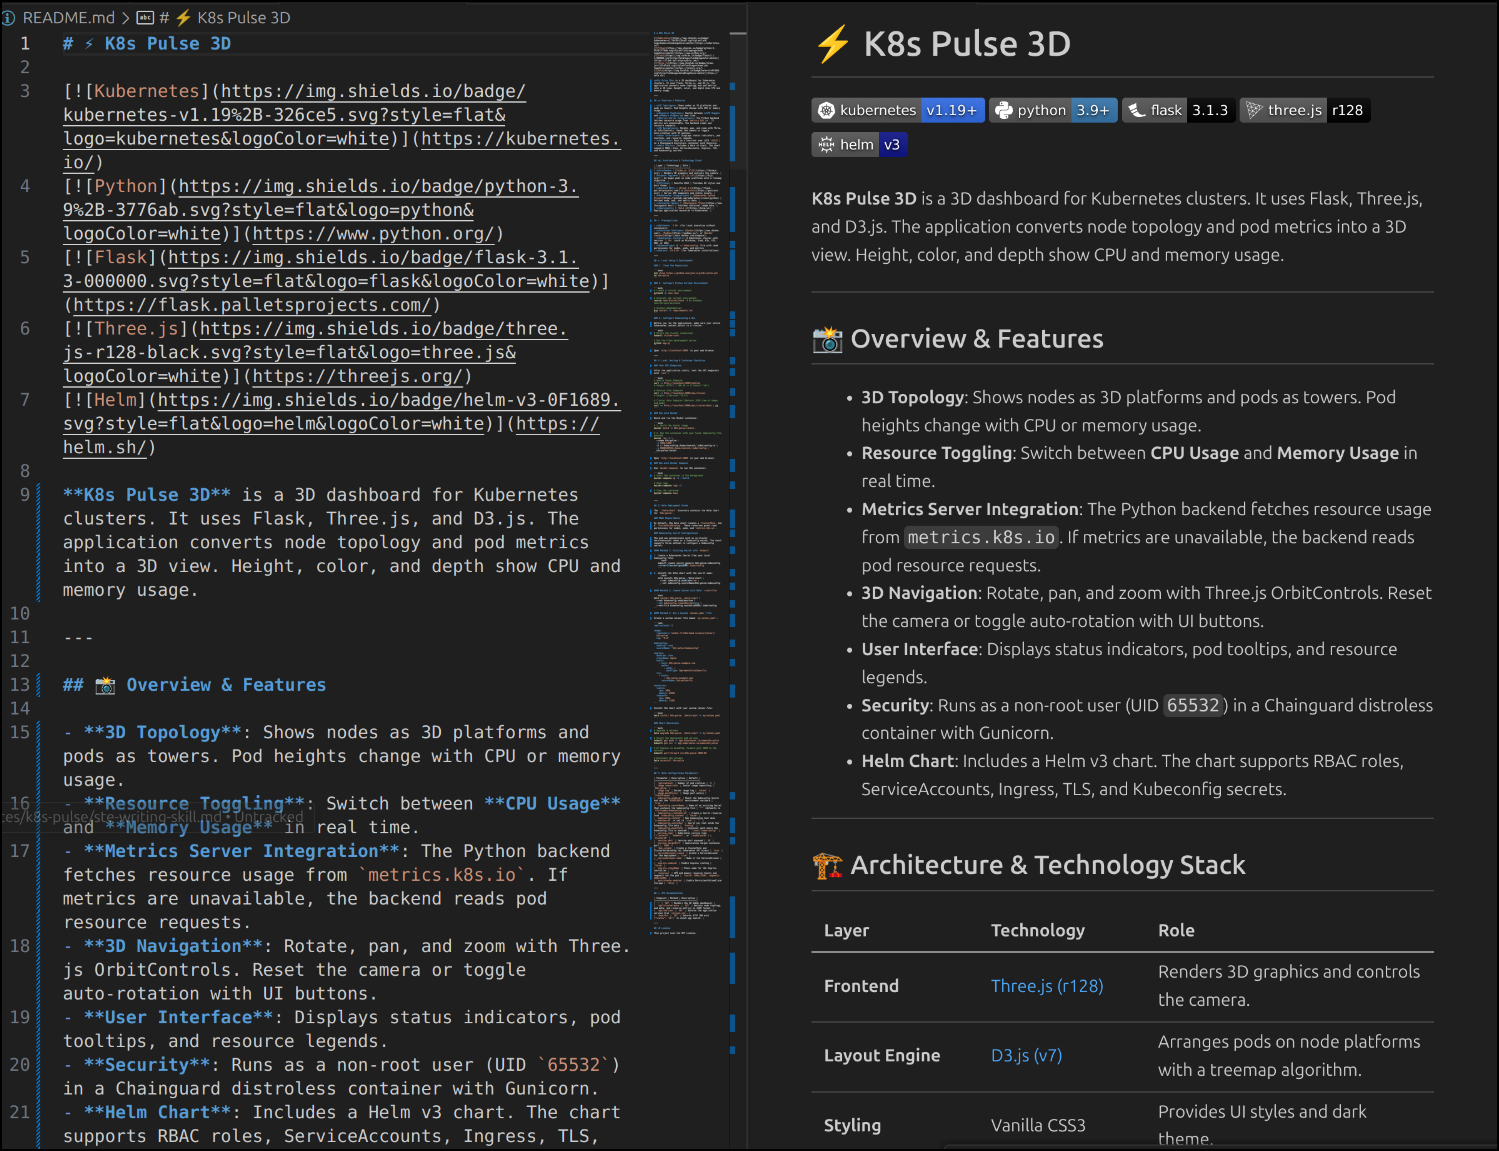
Task: Click '**Security**' on editor line 20
Action: [147, 1065]
